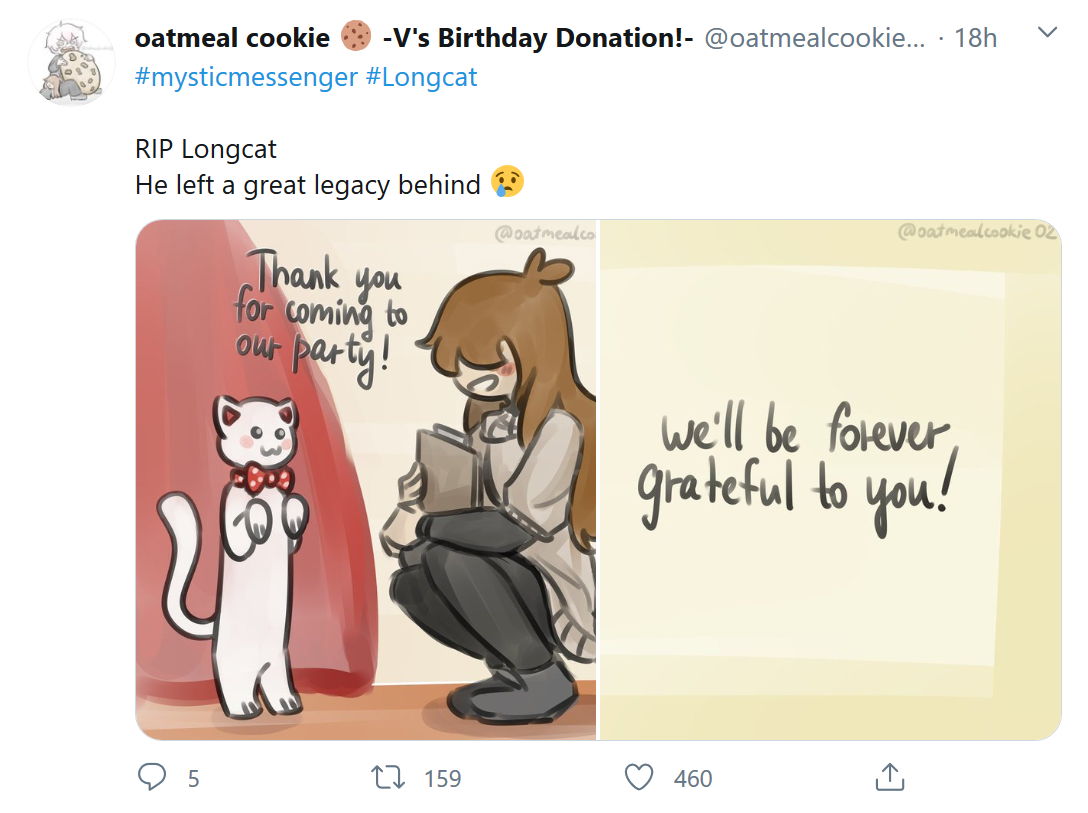Click the @oatmealcookie handle
1088x813 pixels.
pyautogui.click(x=815, y=38)
